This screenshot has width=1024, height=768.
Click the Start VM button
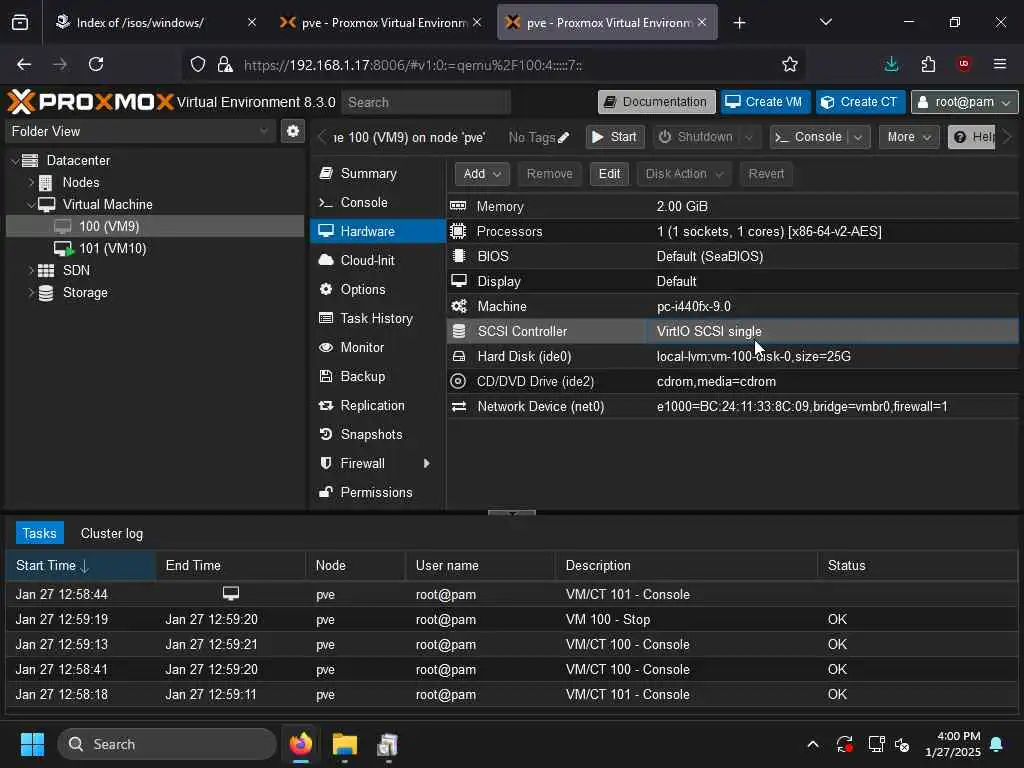click(x=615, y=137)
